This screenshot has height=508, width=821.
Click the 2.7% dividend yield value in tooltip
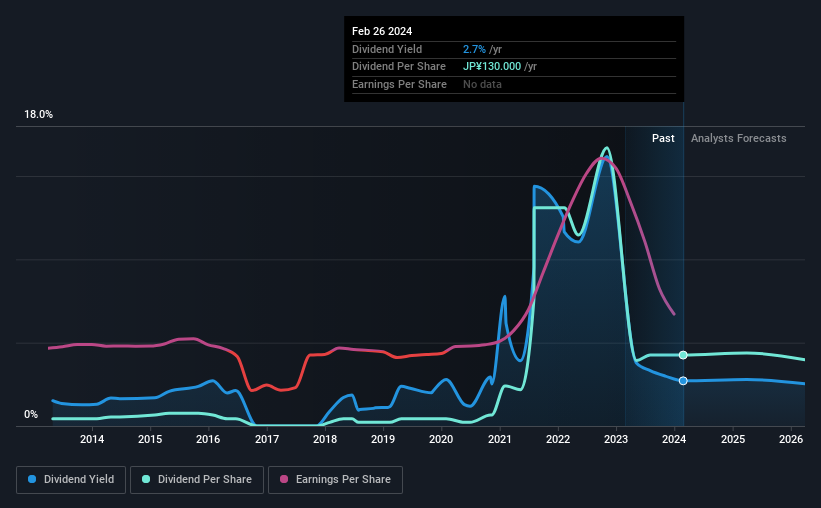tap(474, 49)
